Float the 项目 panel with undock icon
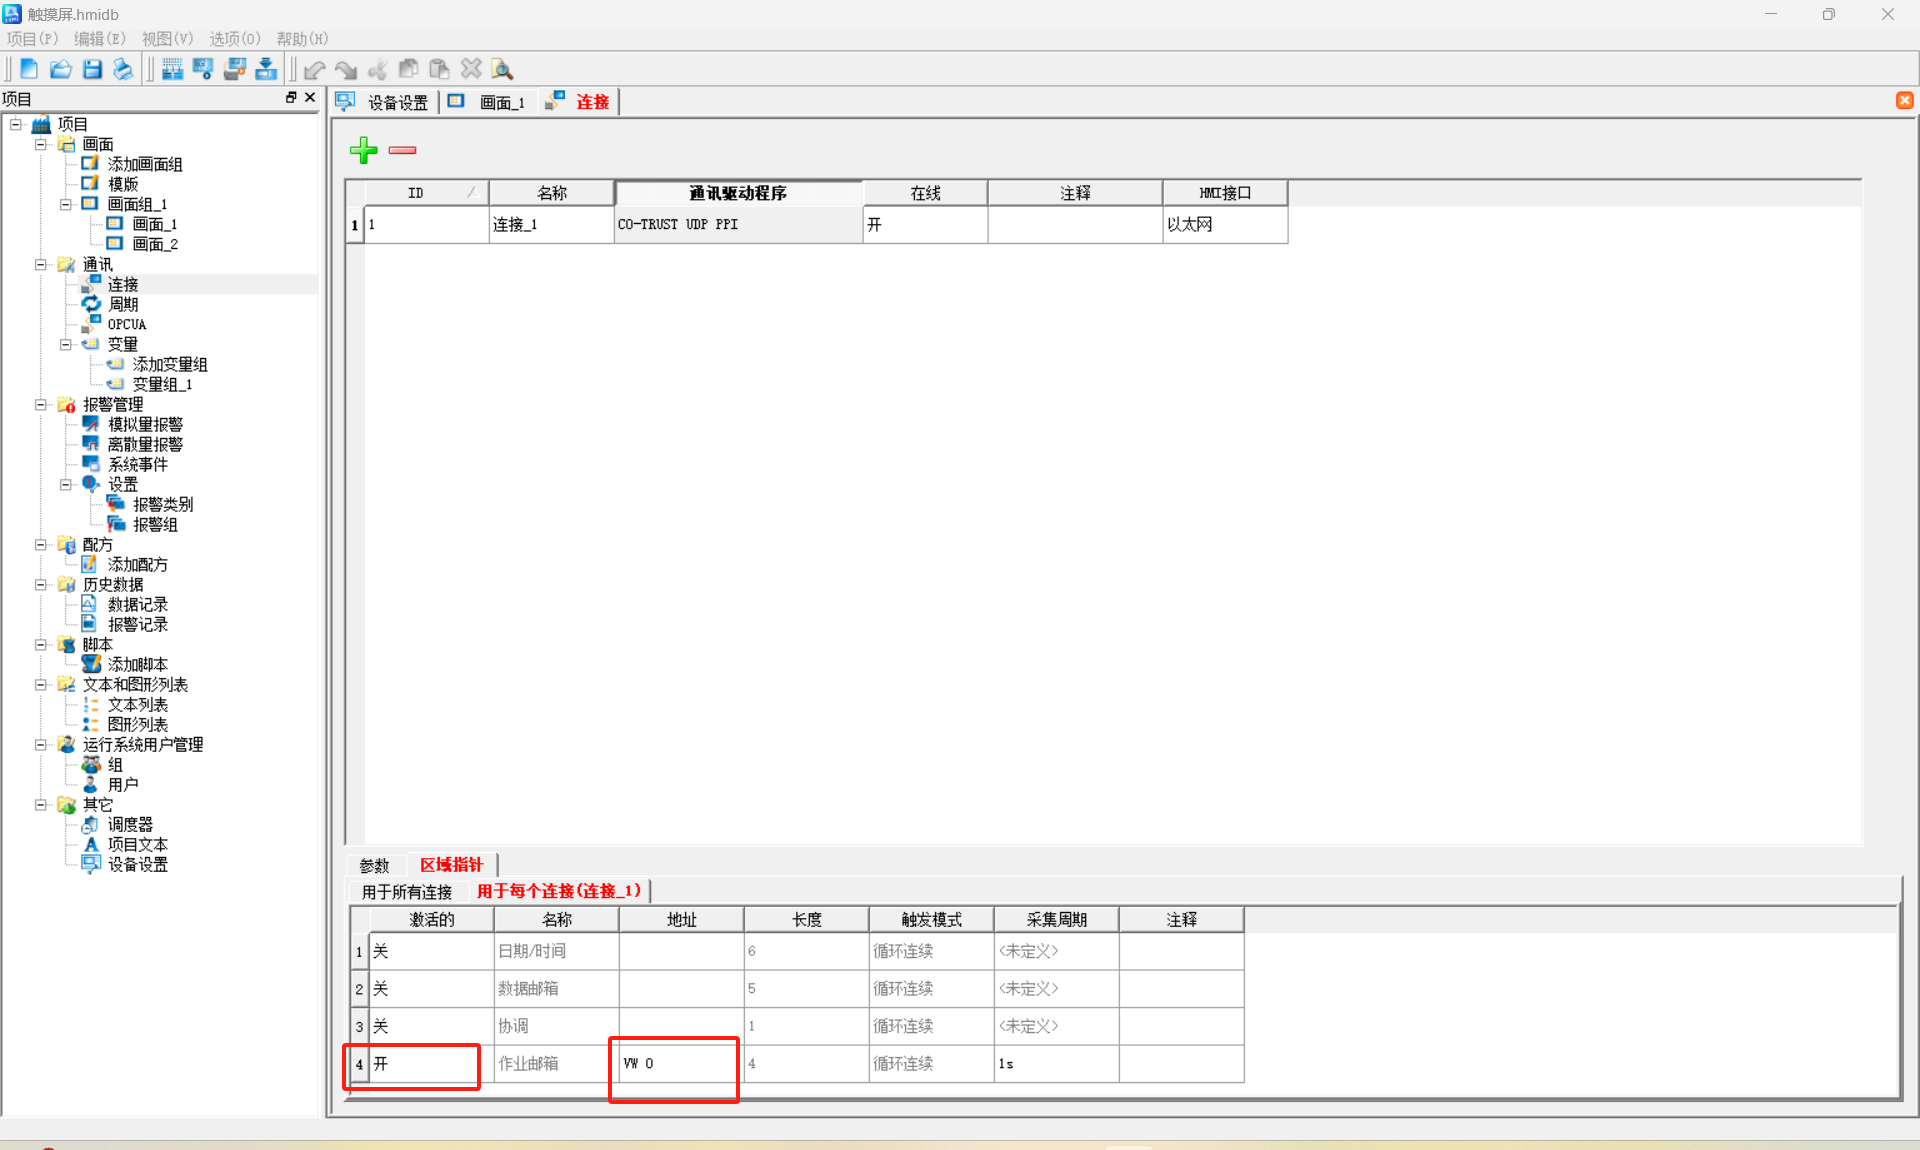 (x=291, y=97)
